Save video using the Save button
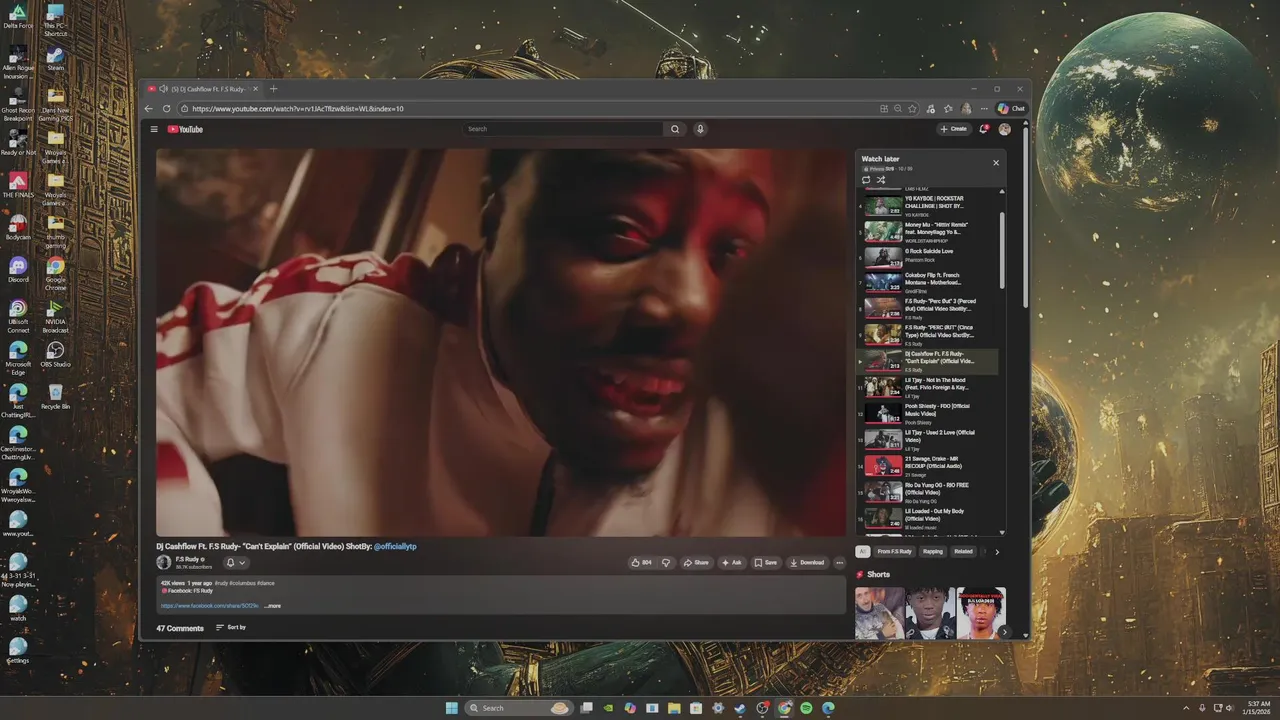The height and width of the screenshot is (720, 1280). 766,562
